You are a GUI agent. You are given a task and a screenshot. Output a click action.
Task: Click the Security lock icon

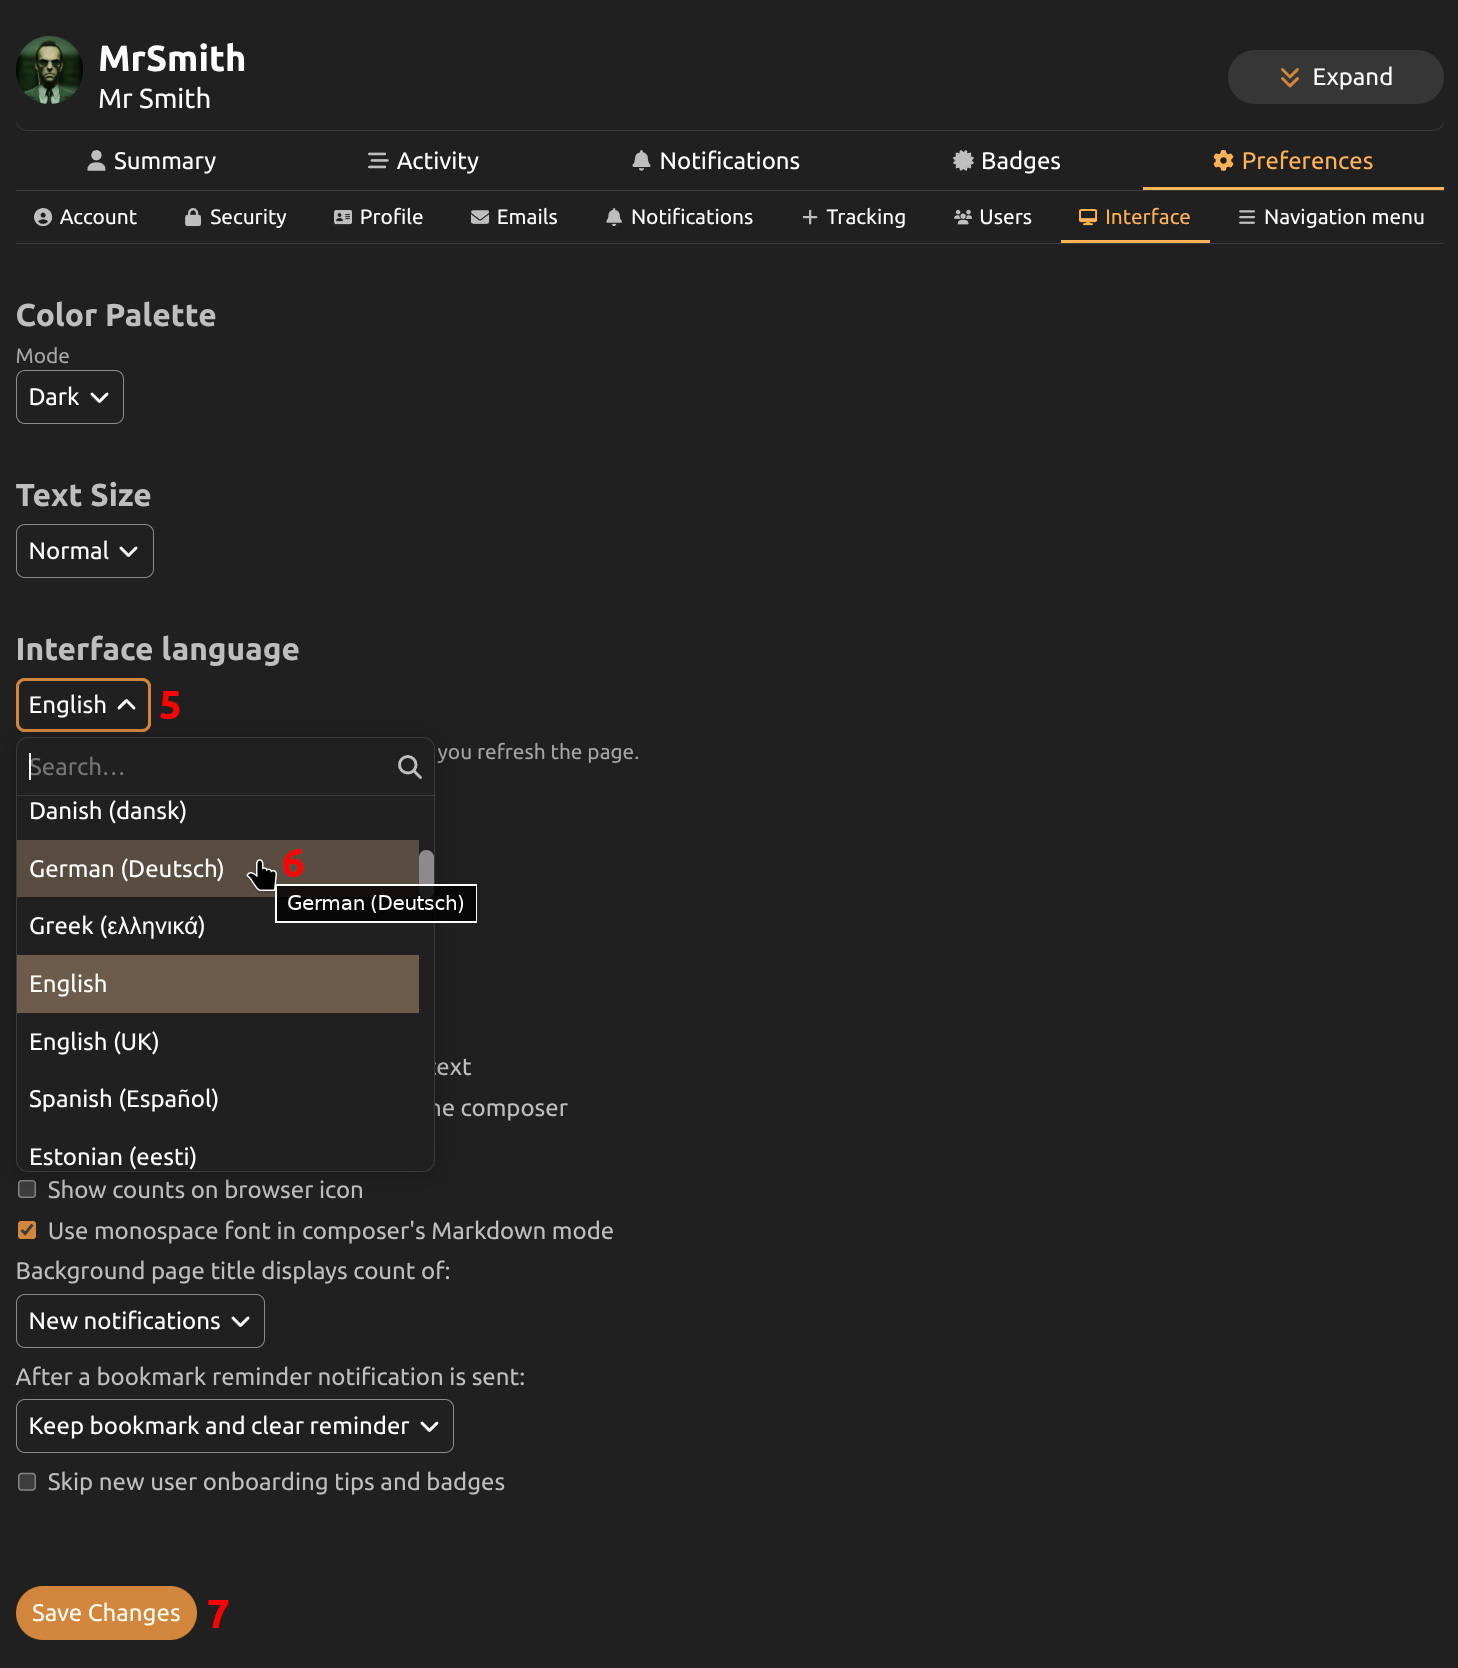pyautogui.click(x=193, y=217)
